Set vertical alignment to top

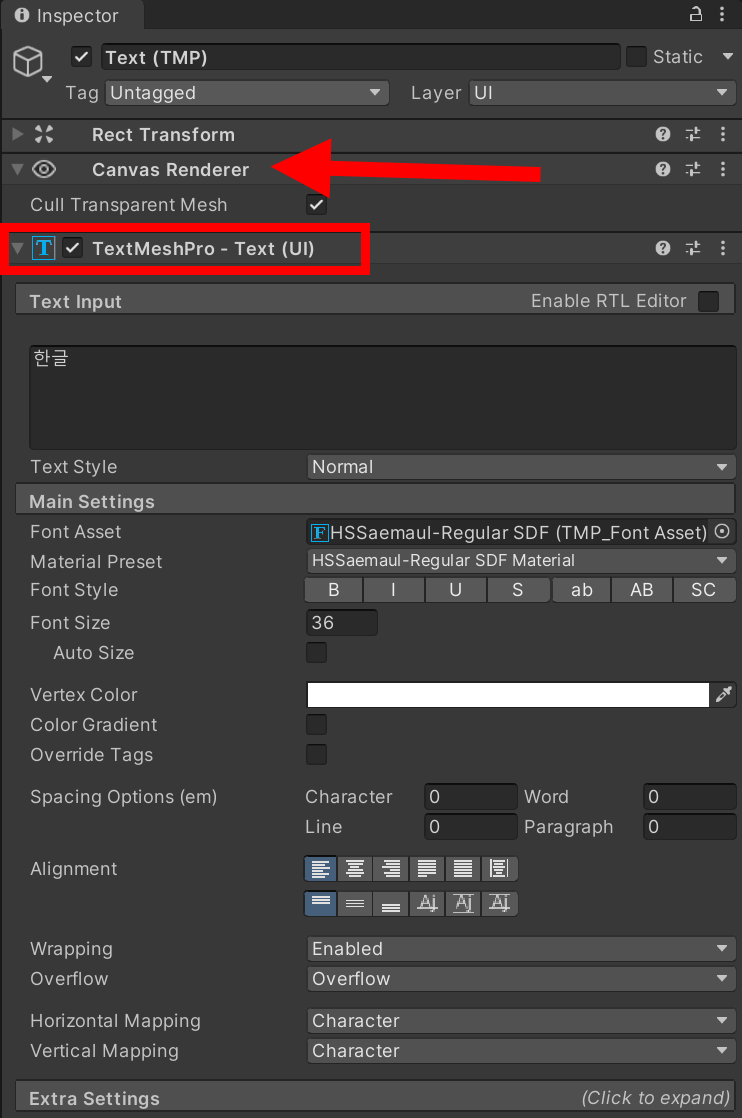(x=321, y=903)
